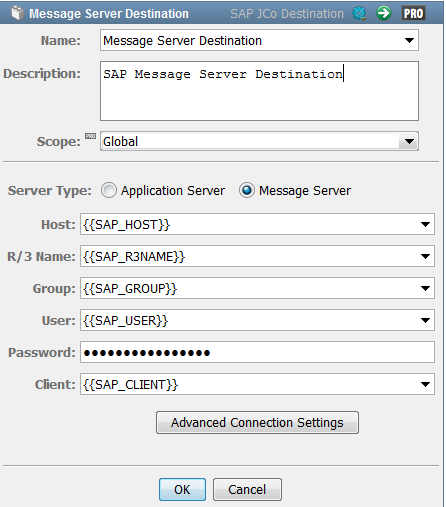This screenshot has width=446, height=507.
Task: Click the small PRO tag beside Scope
Action: pos(90,136)
